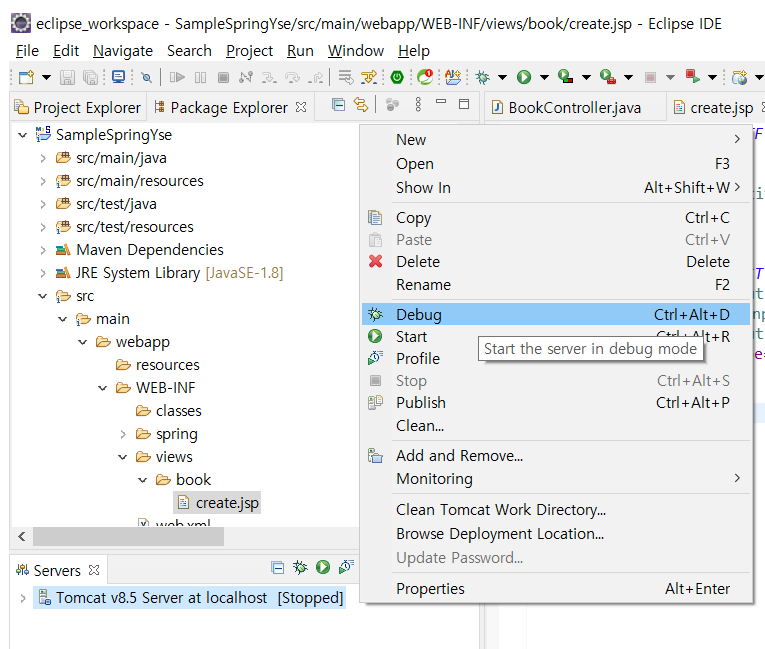Image resolution: width=765 pixels, height=649 pixels.
Task: Expand the Tomcat v8.5 Server node
Action: pyautogui.click(x=22, y=598)
